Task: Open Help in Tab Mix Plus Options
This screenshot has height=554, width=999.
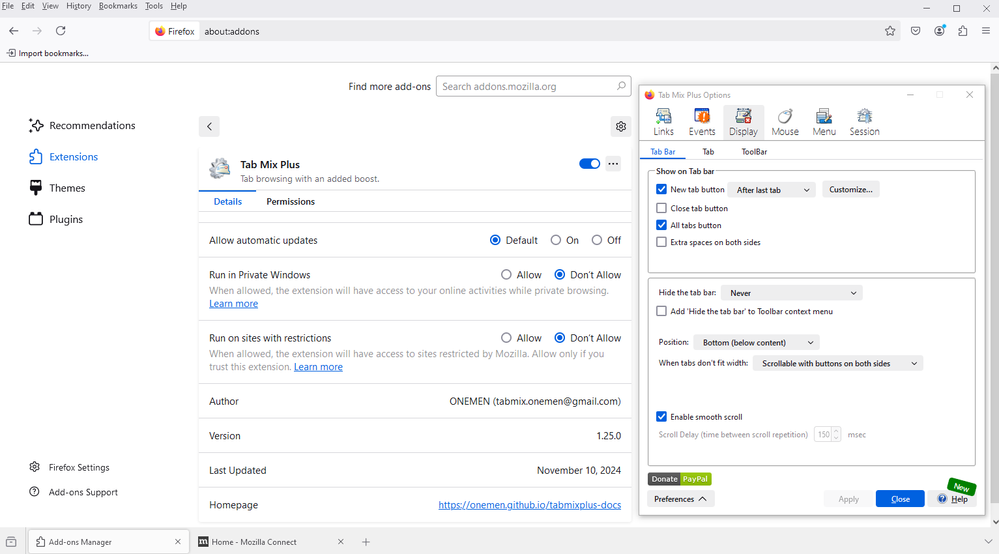Action: (953, 499)
